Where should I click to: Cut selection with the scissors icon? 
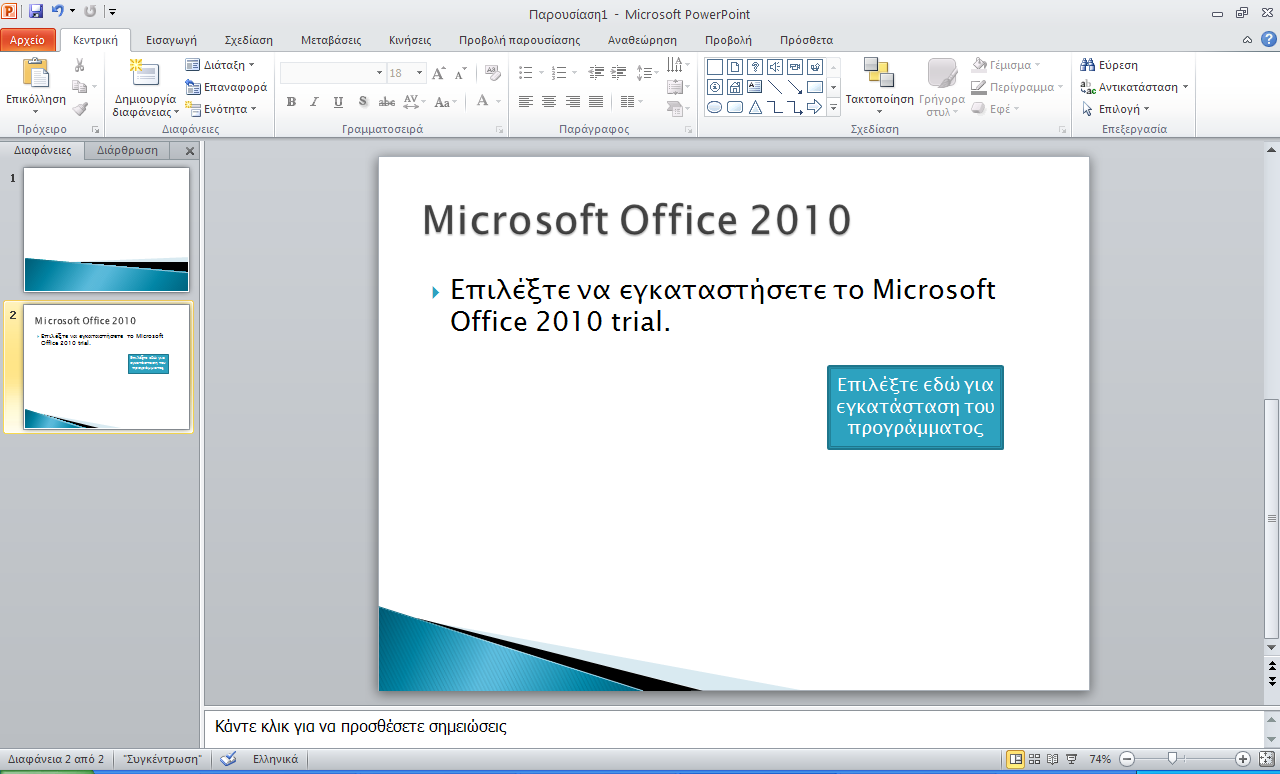click(x=80, y=65)
